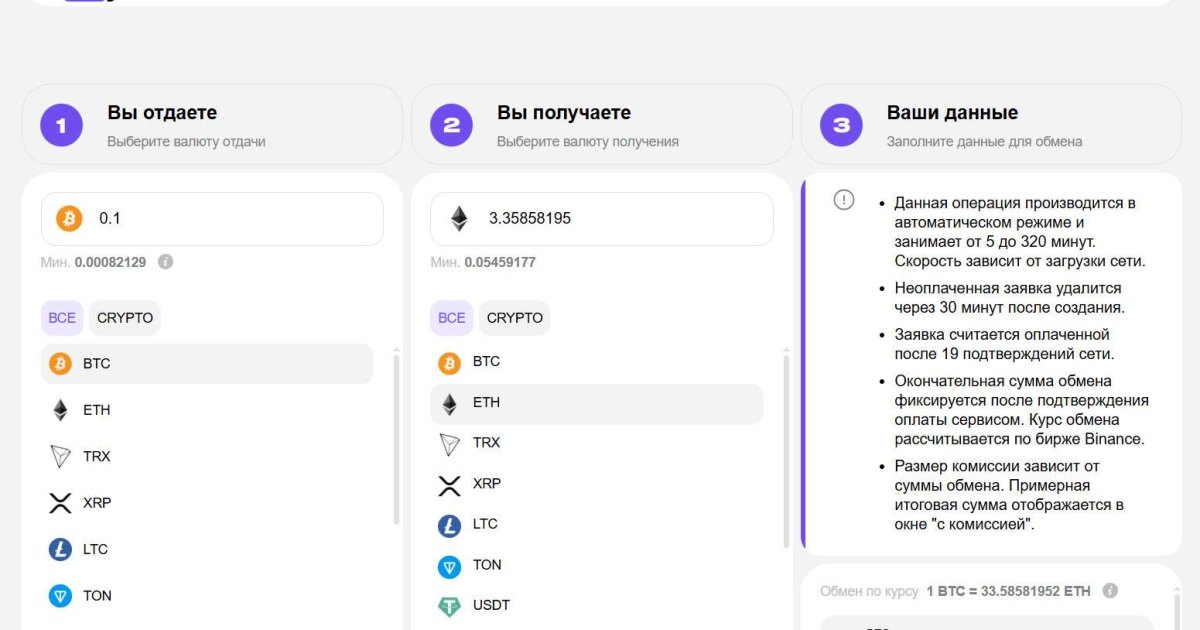Click the Вы отдаете step heading
This screenshot has height=630, width=1200.
click(x=162, y=113)
